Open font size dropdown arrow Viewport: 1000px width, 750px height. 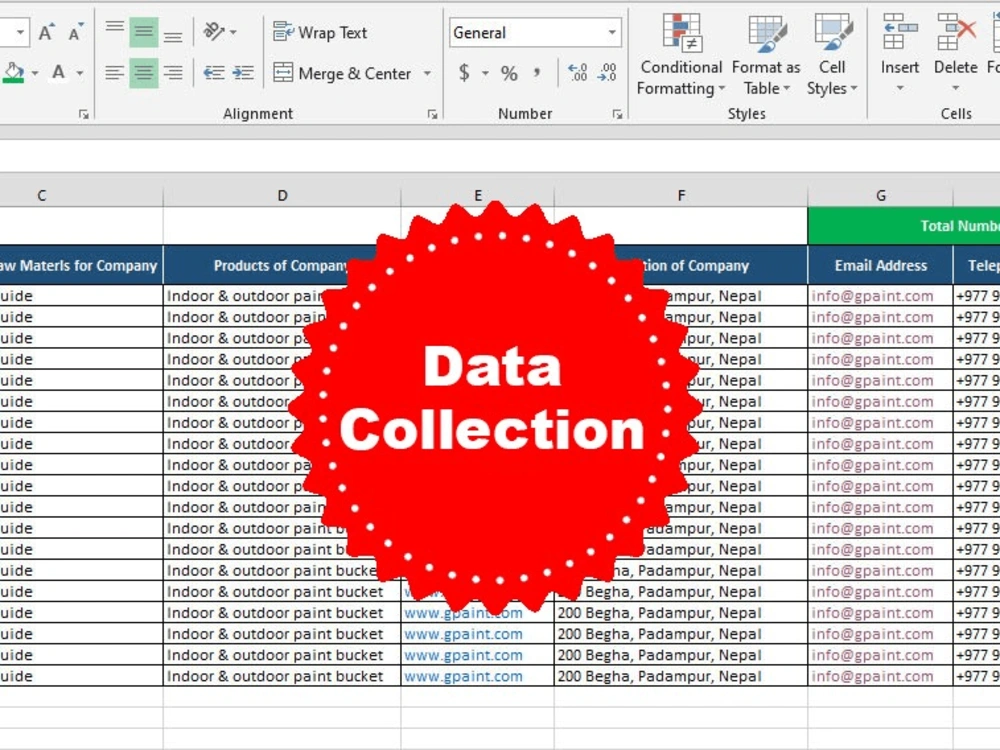point(20,32)
